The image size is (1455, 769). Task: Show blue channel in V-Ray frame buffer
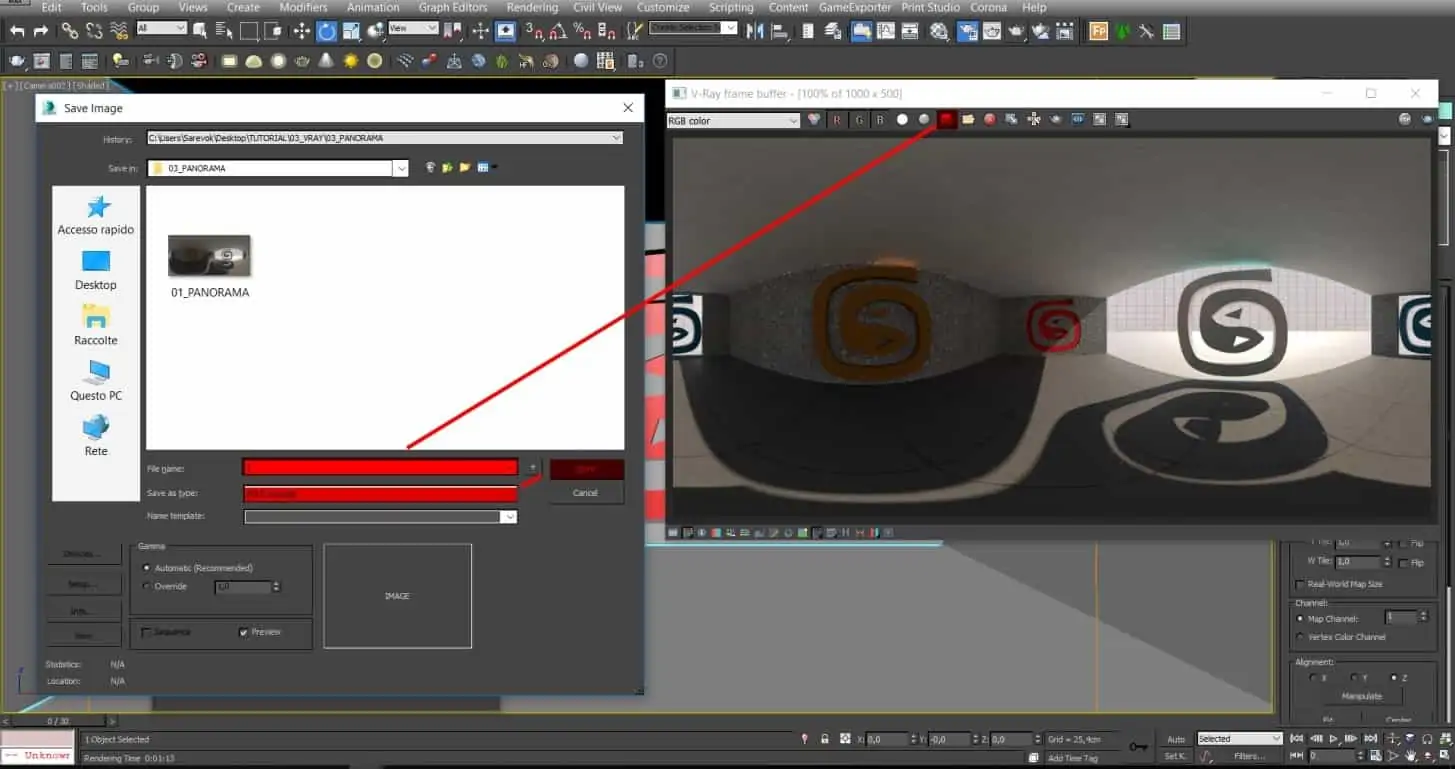point(880,120)
